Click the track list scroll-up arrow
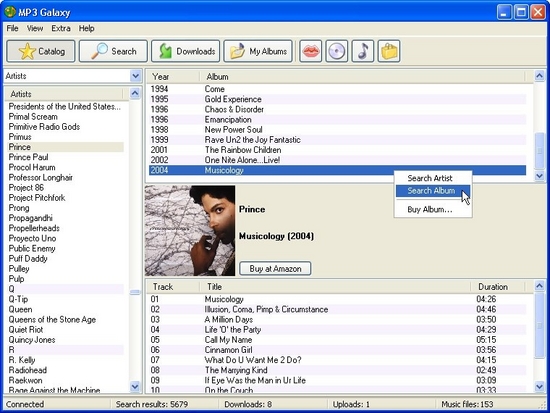The width and height of the screenshot is (550, 413). (539, 286)
